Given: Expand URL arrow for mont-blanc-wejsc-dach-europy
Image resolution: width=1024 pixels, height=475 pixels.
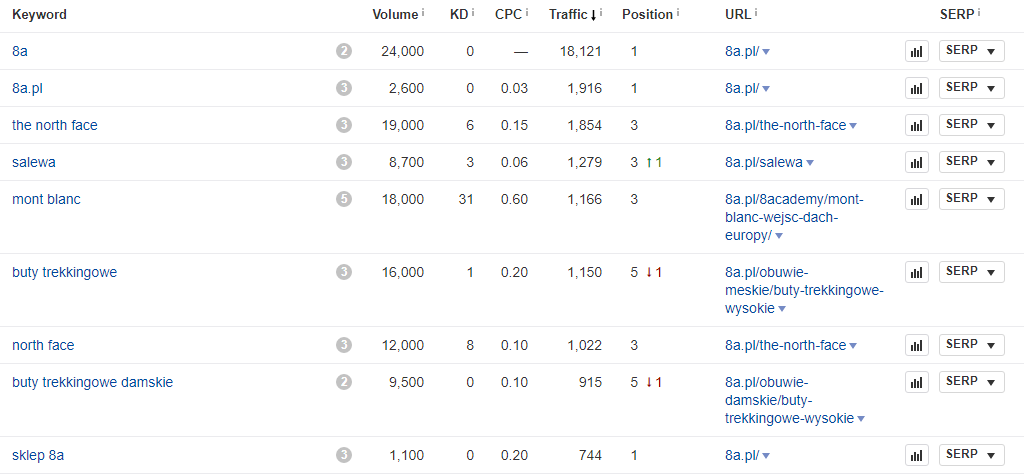Looking at the screenshot, I should coord(778,236).
